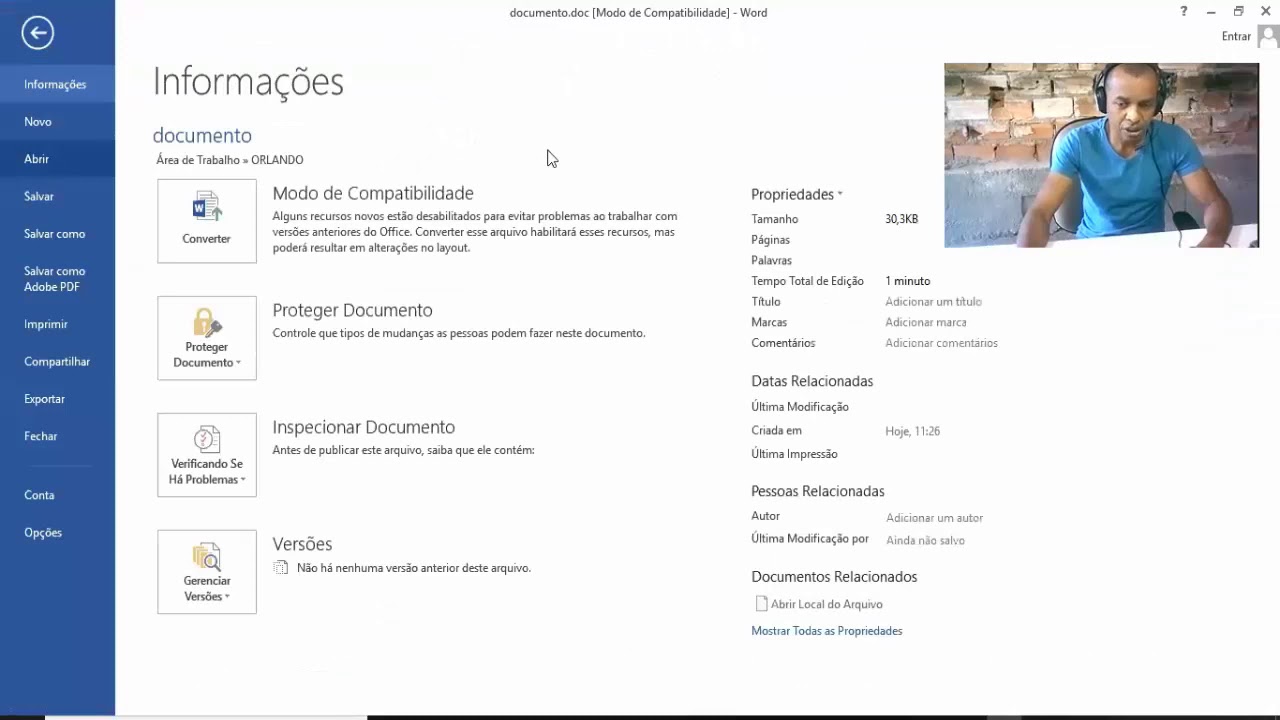1280x720 pixels.
Task: Click Adicionar um autor field
Action: tap(934, 518)
